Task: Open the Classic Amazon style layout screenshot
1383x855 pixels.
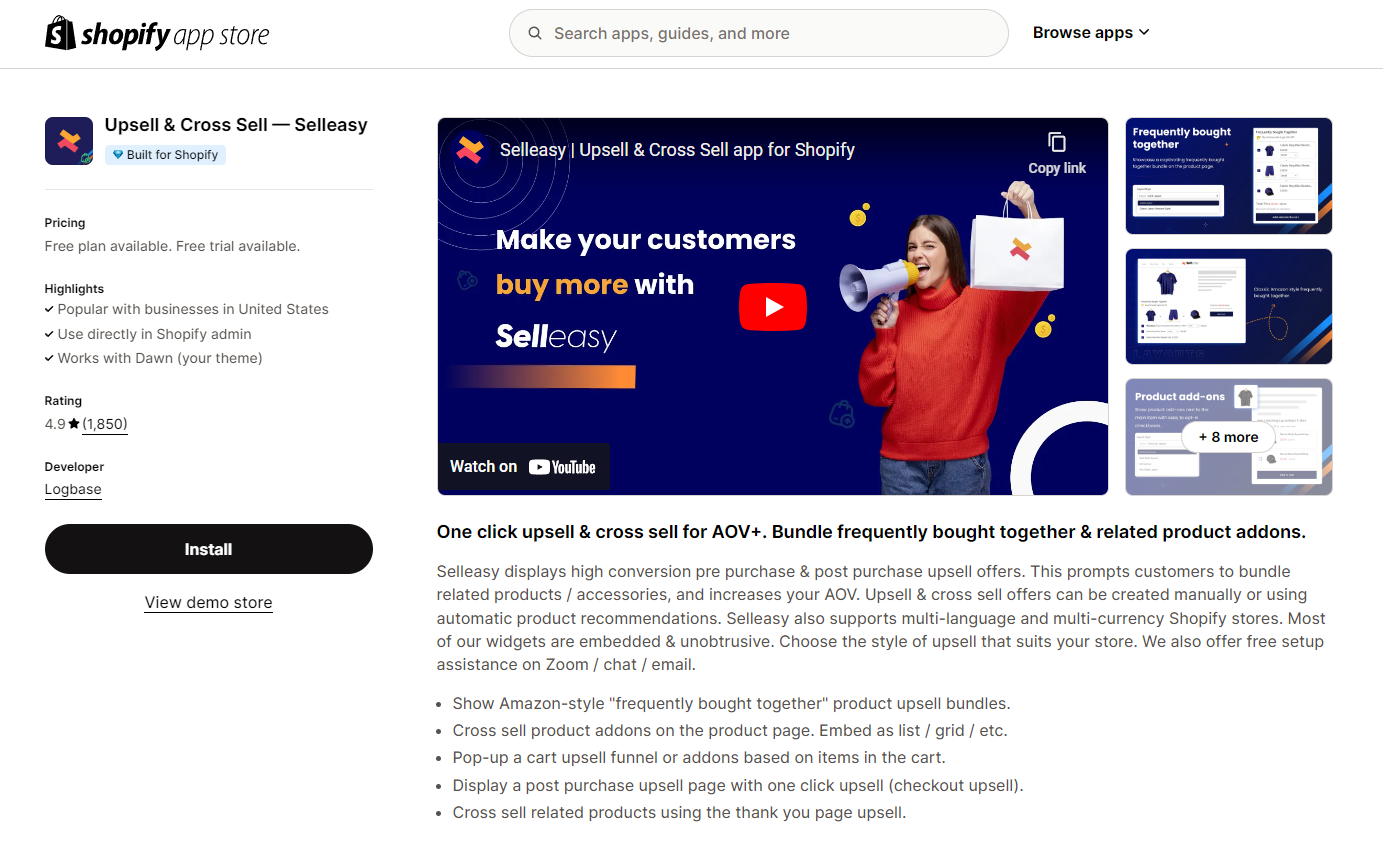Action: (x=1229, y=306)
